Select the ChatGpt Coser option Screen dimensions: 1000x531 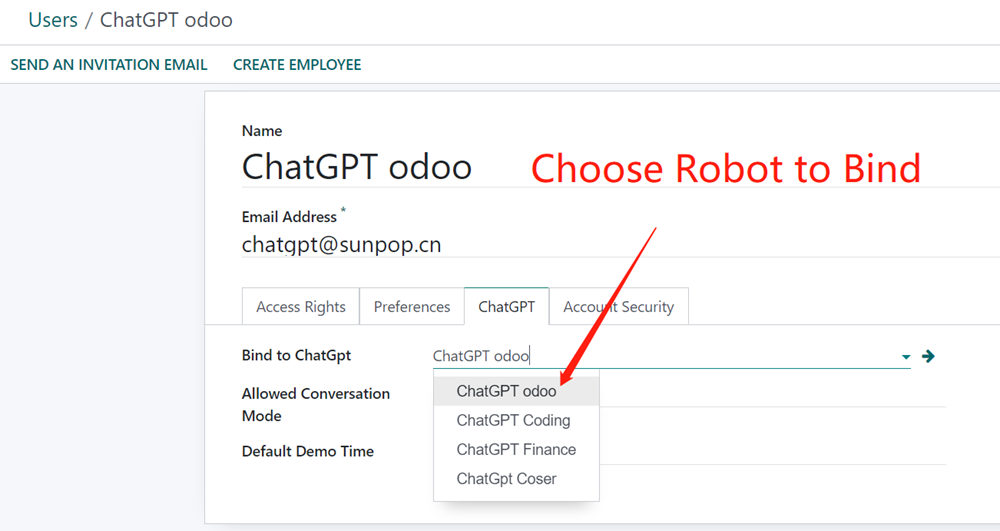[x=506, y=478]
